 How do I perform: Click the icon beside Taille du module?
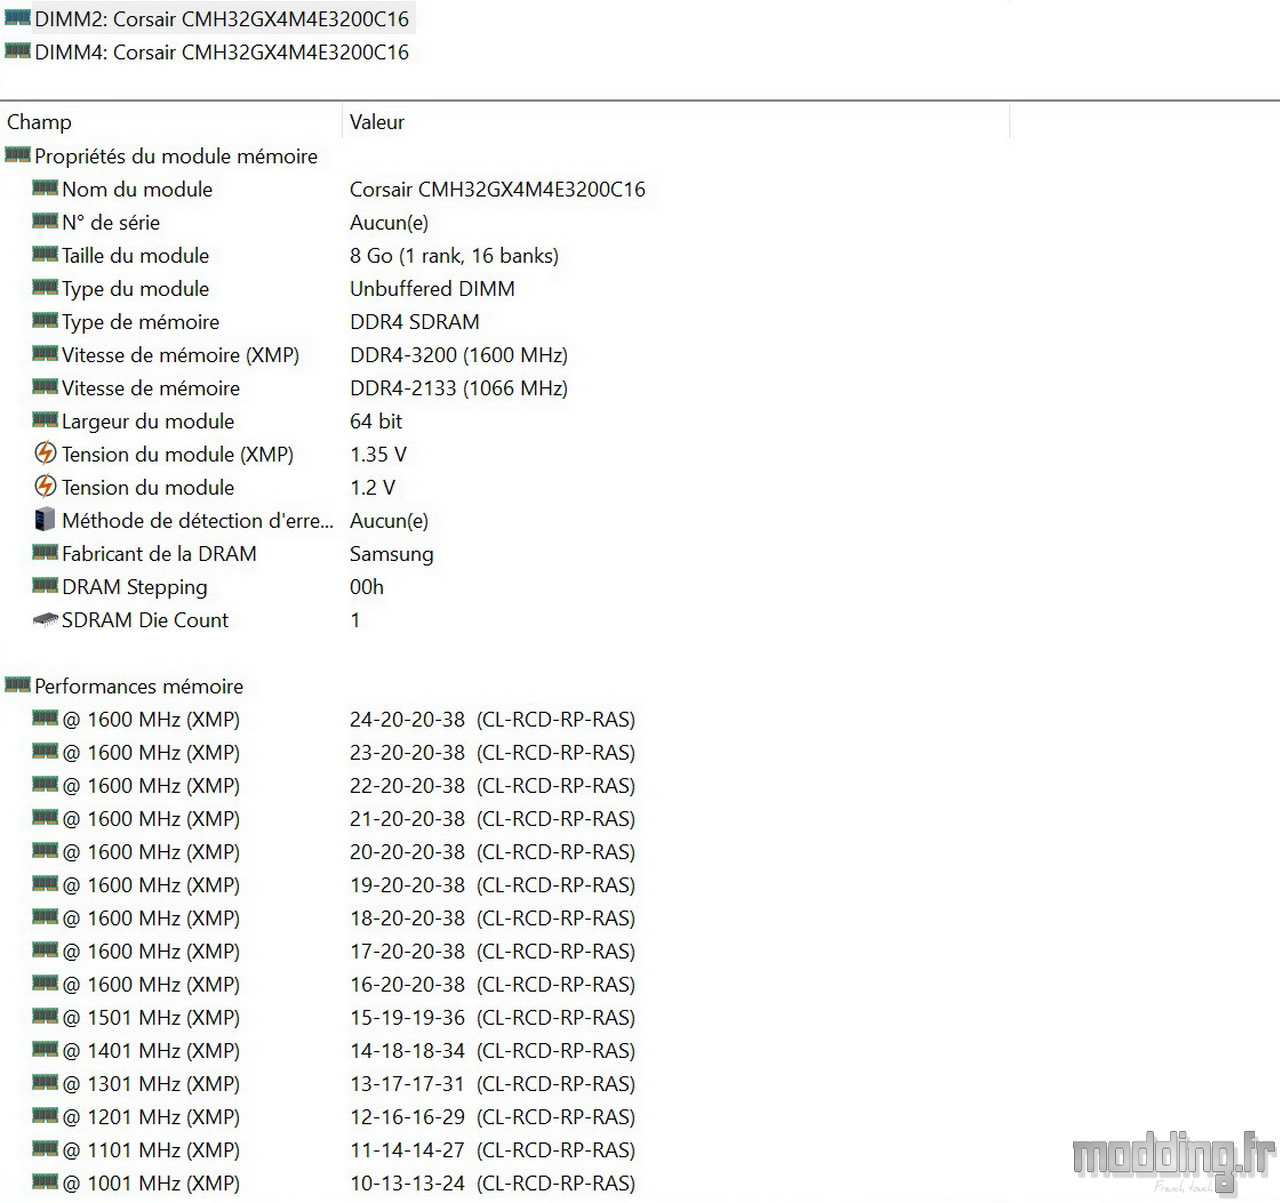pos(45,254)
